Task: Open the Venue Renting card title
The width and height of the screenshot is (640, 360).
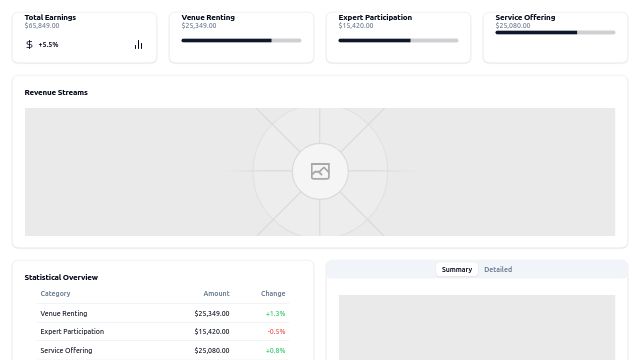Action: click(x=208, y=17)
